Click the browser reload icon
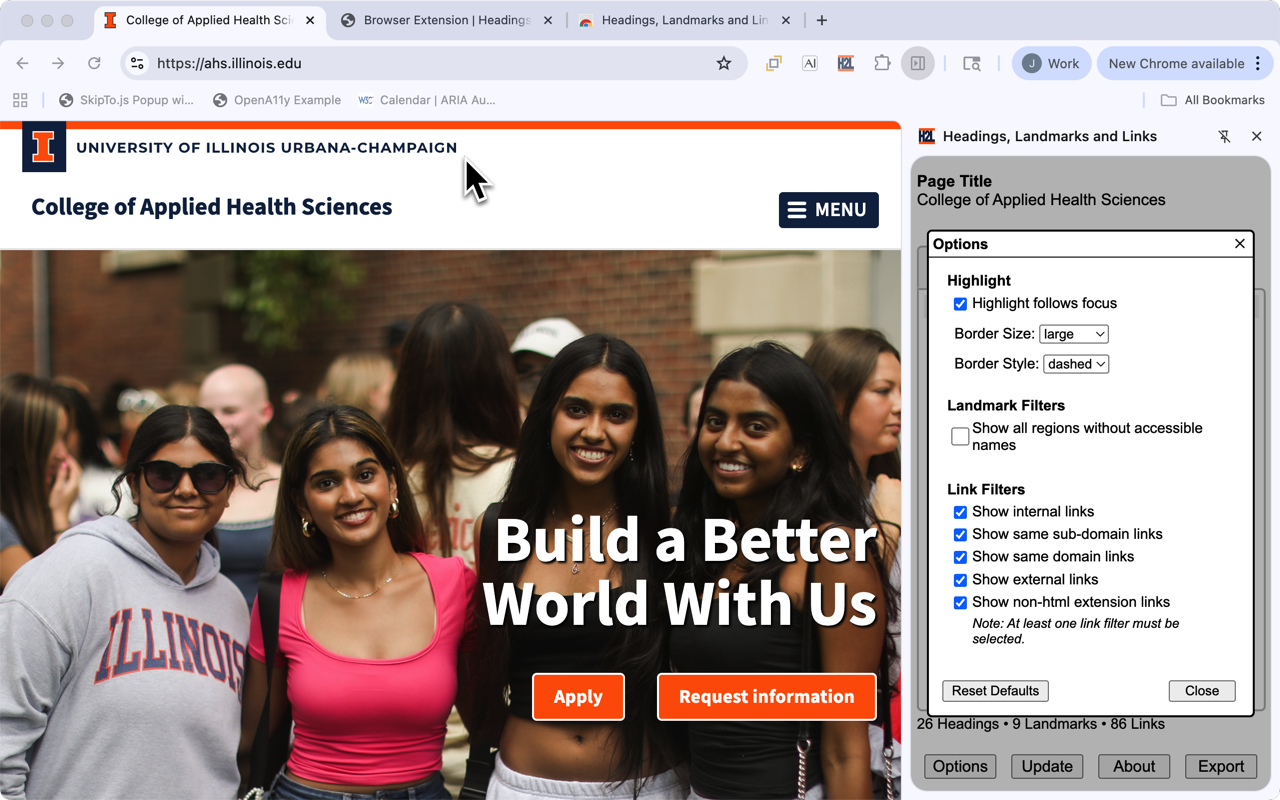The height and width of the screenshot is (800, 1280). pyautogui.click(x=94, y=63)
